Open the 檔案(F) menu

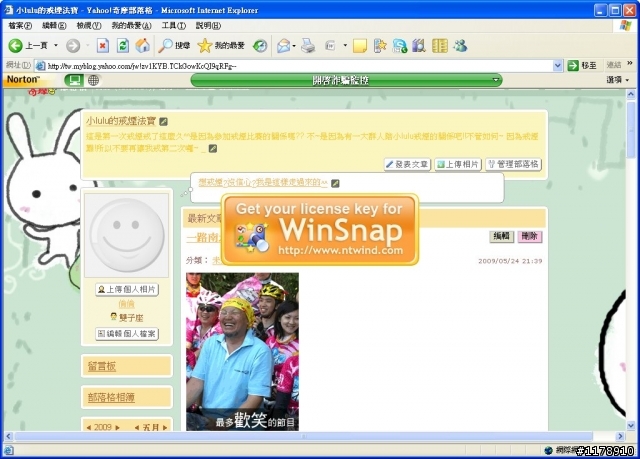tap(20, 26)
